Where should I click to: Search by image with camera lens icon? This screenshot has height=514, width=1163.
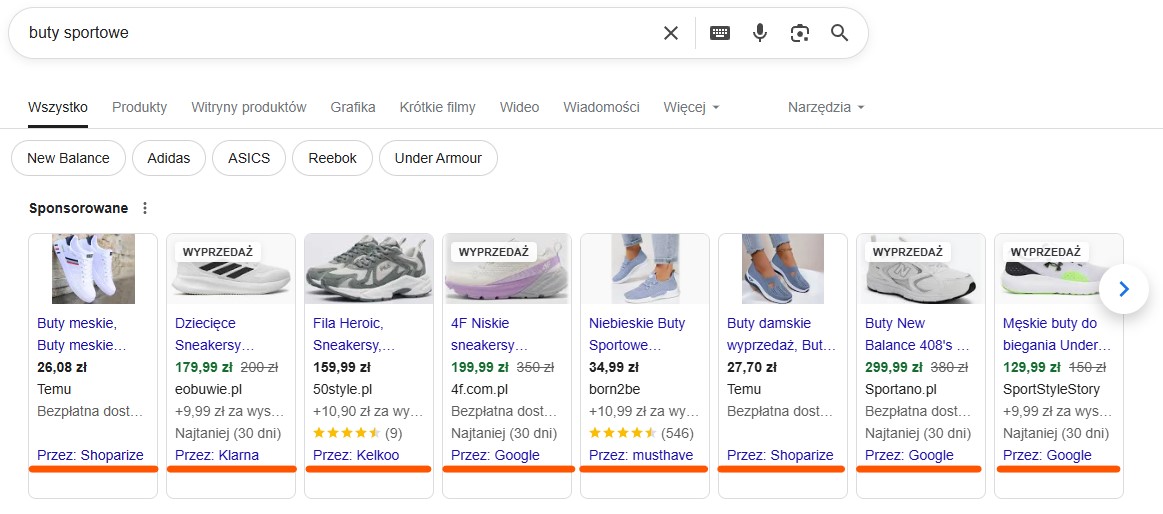800,33
